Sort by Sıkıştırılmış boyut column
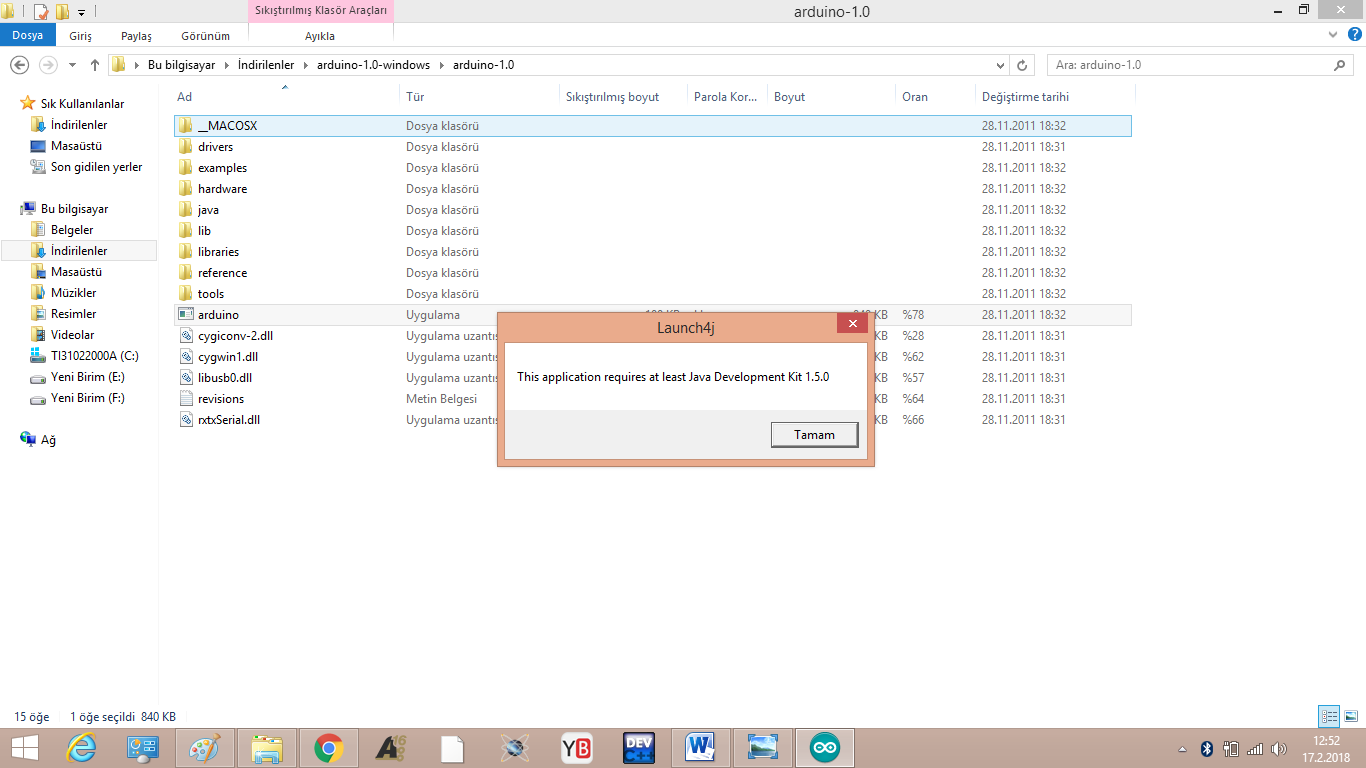Screen dimensions: 1366x768 coord(612,97)
